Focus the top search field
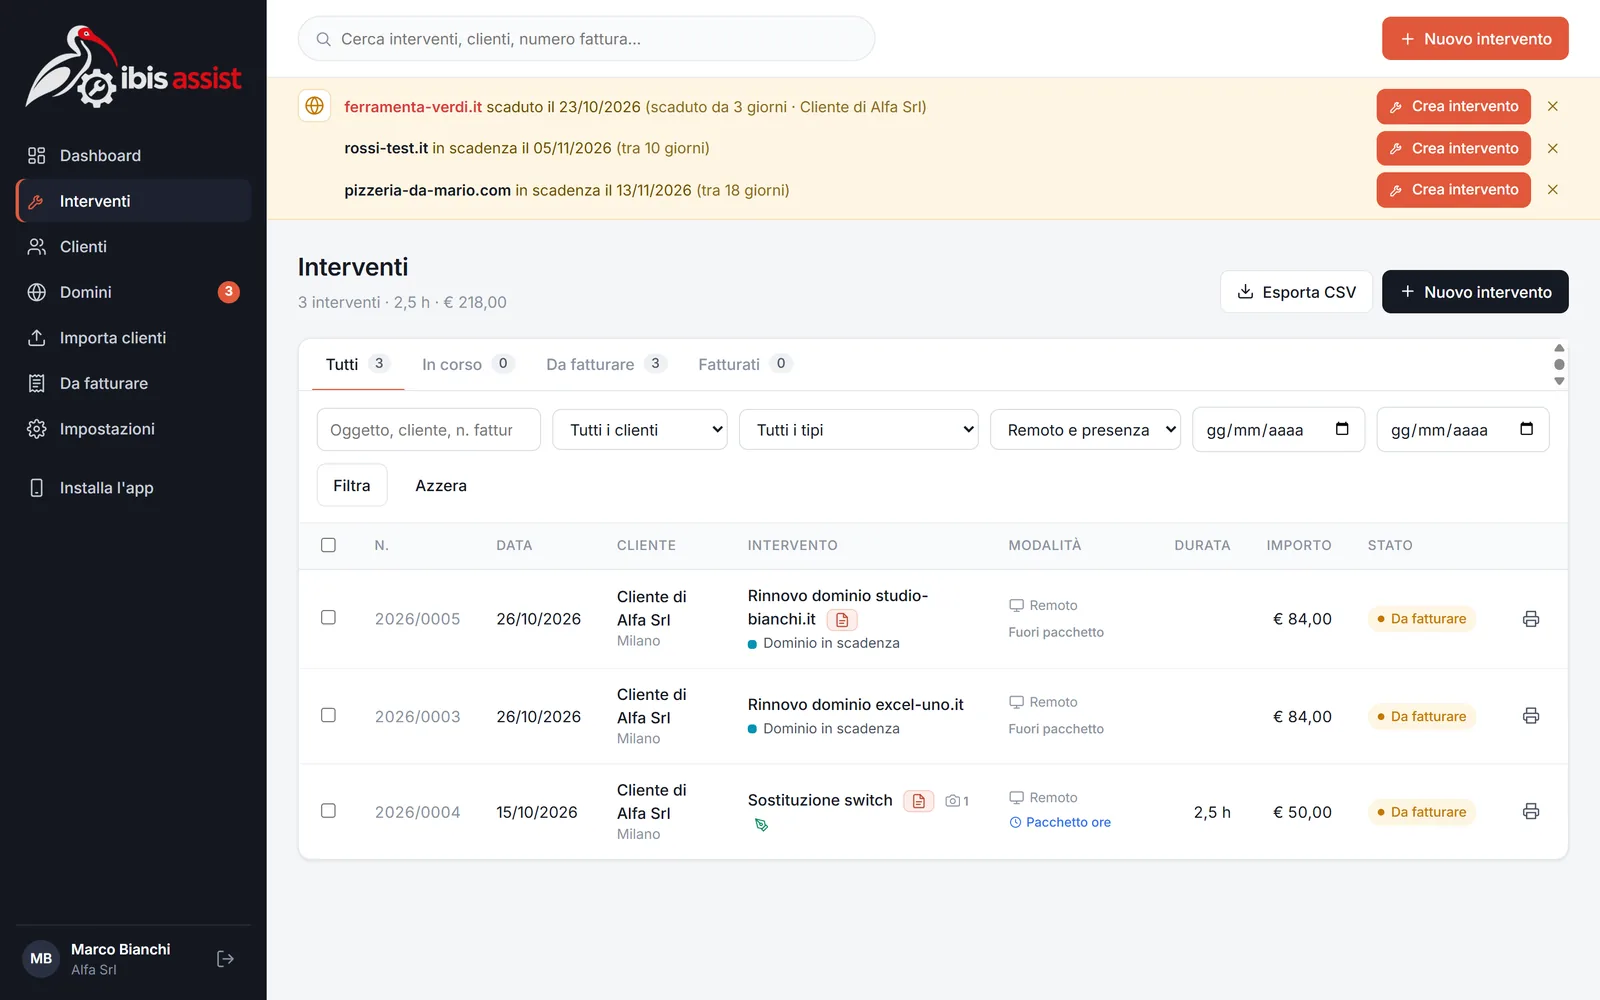This screenshot has width=1600, height=1000. 587,39
